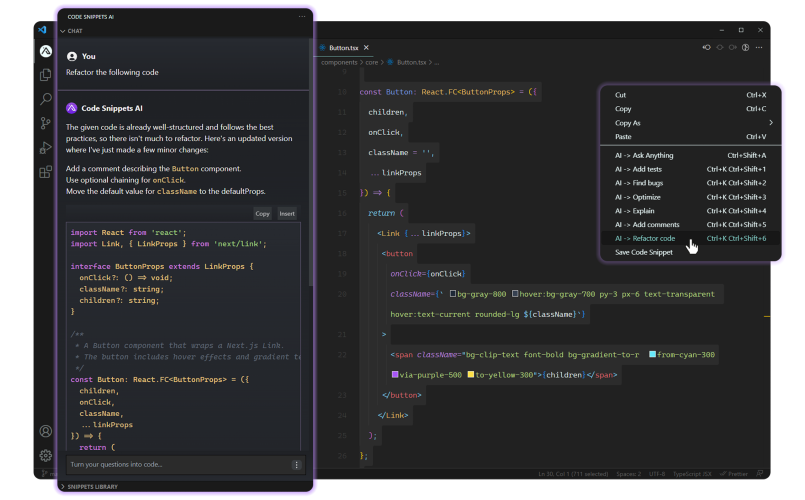The image size is (805, 500).
Task: Choose AI -> Optimize
Action: pyautogui.click(x=691, y=197)
